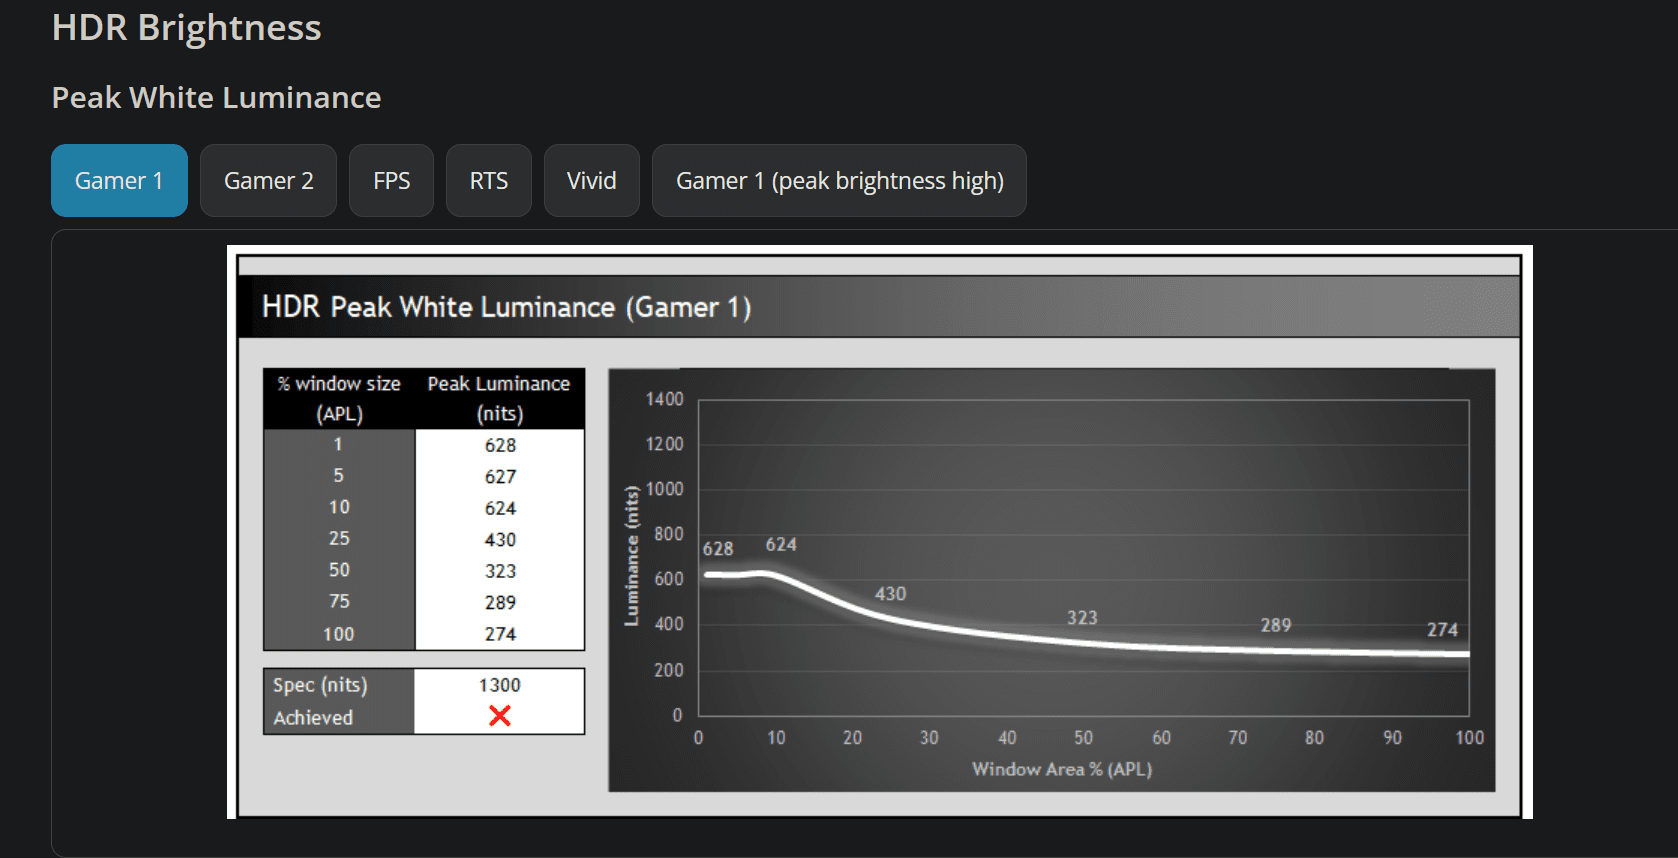The height and width of the screenshot is (858, 1678).
Task: Click the 'Luminance (nits)' axis label
Action: (x=631, y=556)
